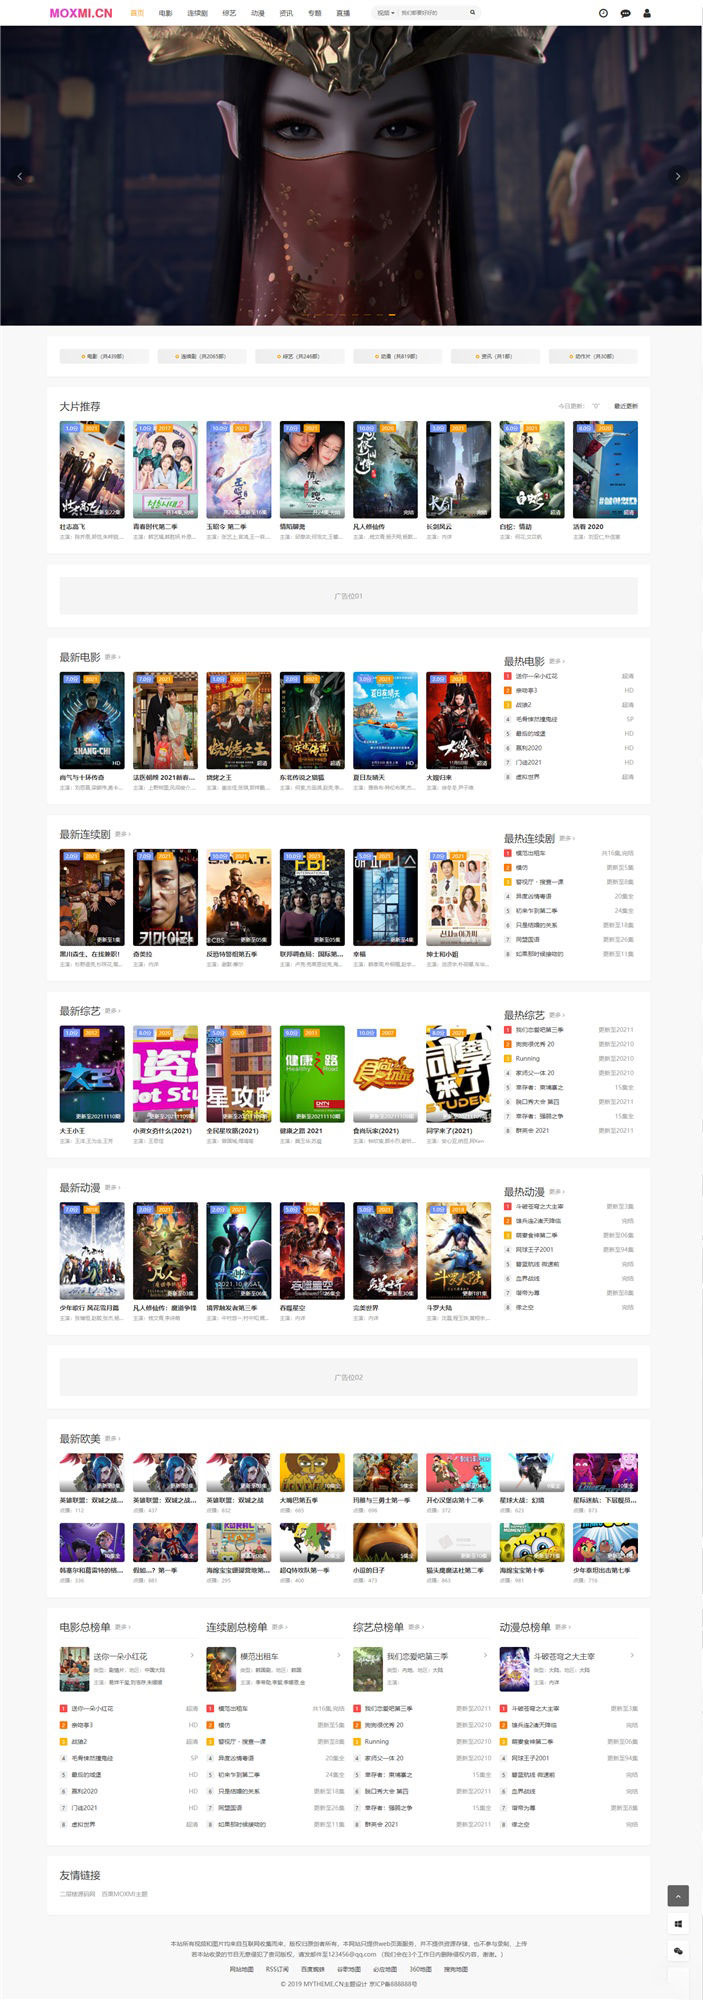Expand 更多 next to 电影总榜单

122,1627
